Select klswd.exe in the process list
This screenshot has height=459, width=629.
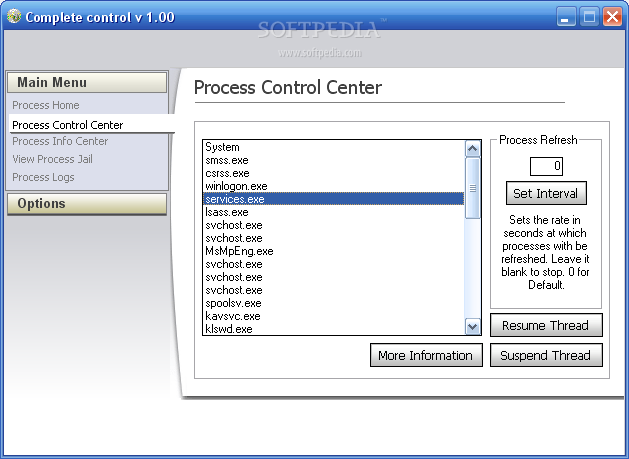tap(334, 329)
